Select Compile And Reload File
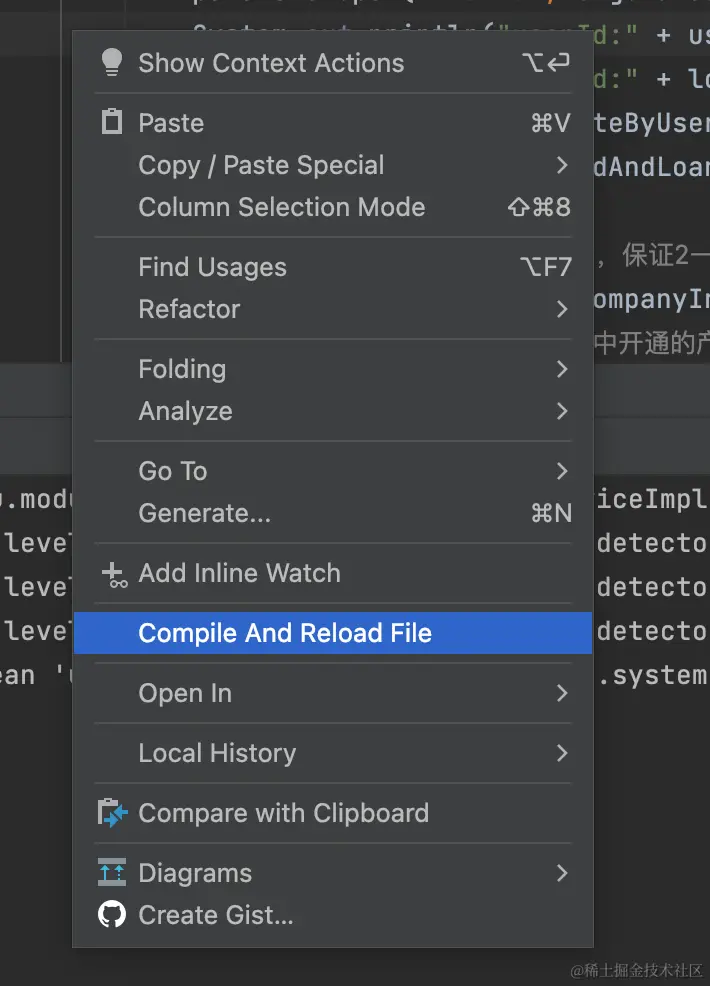The height and width of the screenshot is (986, 710). click(x=333, y=633)
